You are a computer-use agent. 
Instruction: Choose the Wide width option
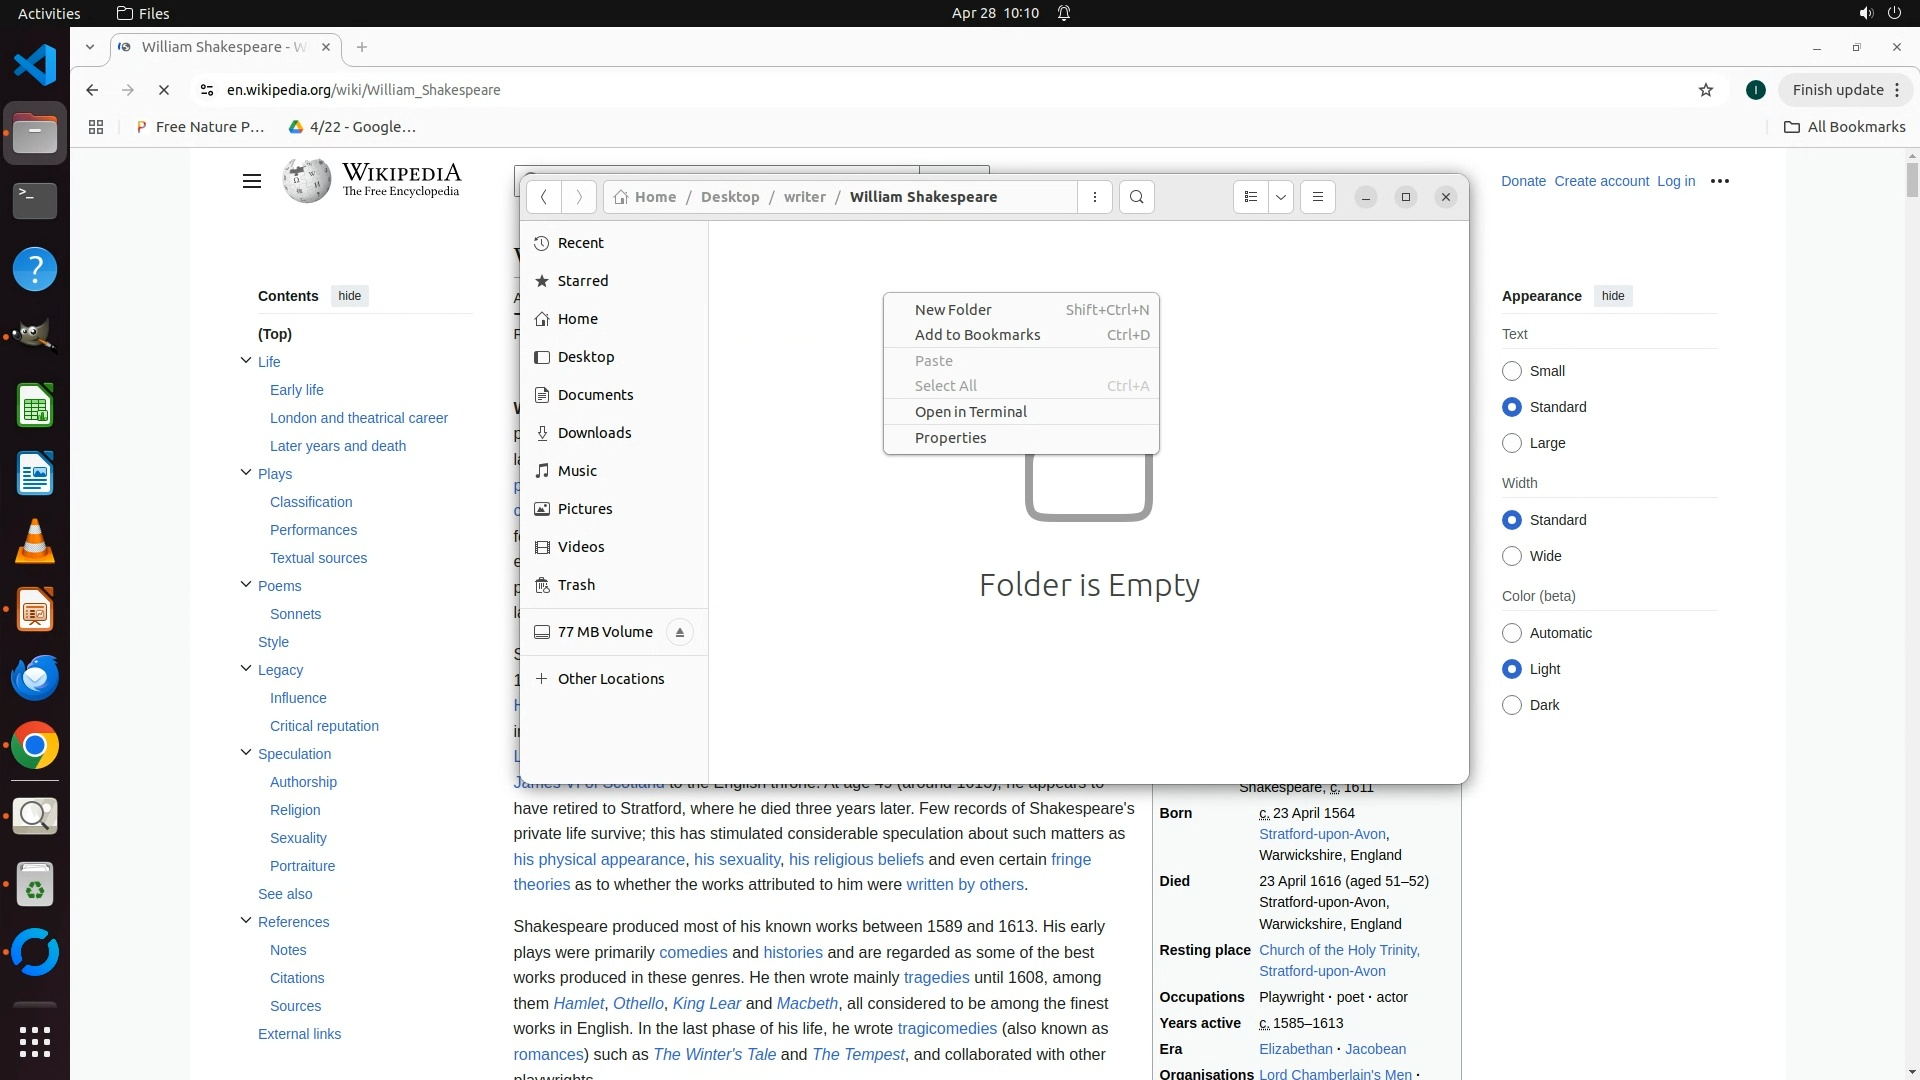tap(1511, 556)
